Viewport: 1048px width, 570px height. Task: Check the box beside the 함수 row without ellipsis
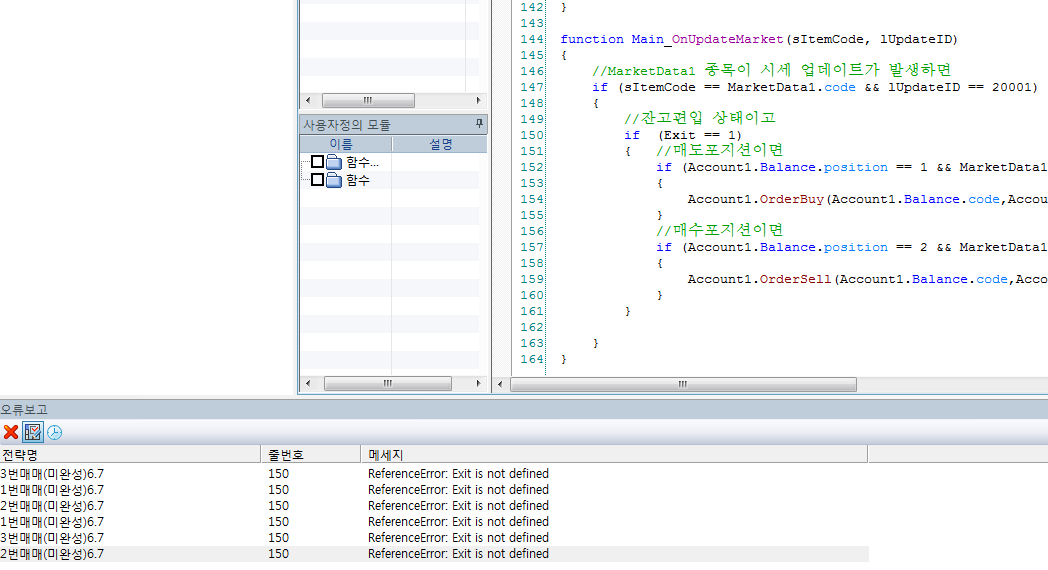317,180
